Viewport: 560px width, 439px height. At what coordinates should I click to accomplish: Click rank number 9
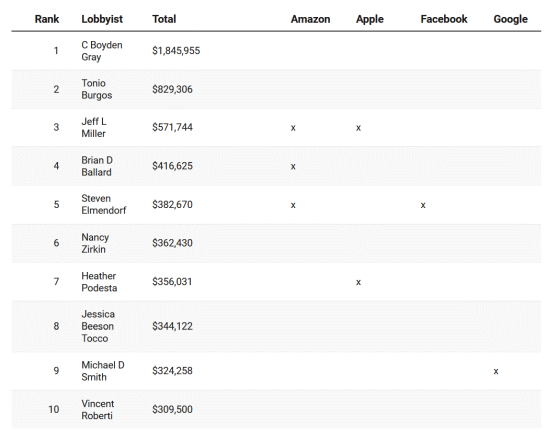coord(56,371)
